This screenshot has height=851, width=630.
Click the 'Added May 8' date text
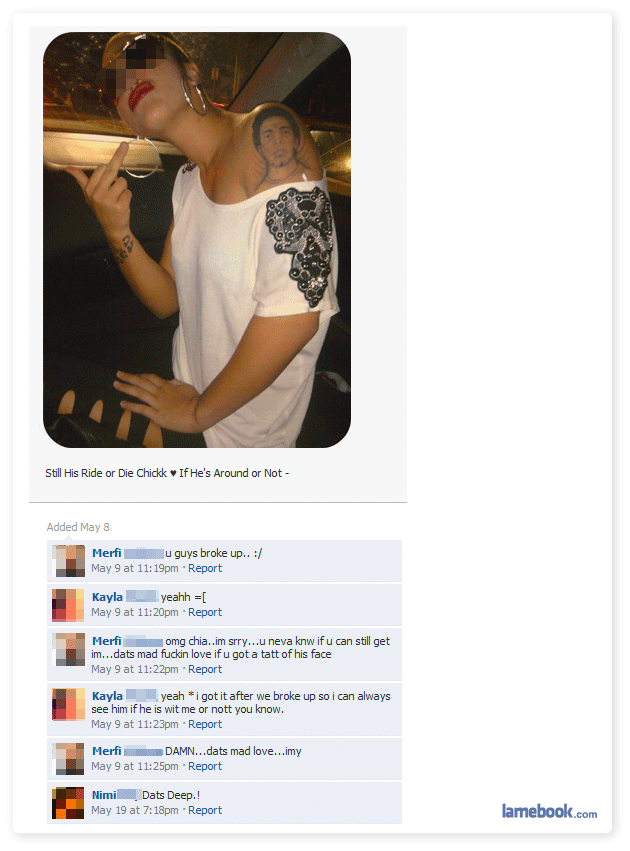tap(78, 527)
